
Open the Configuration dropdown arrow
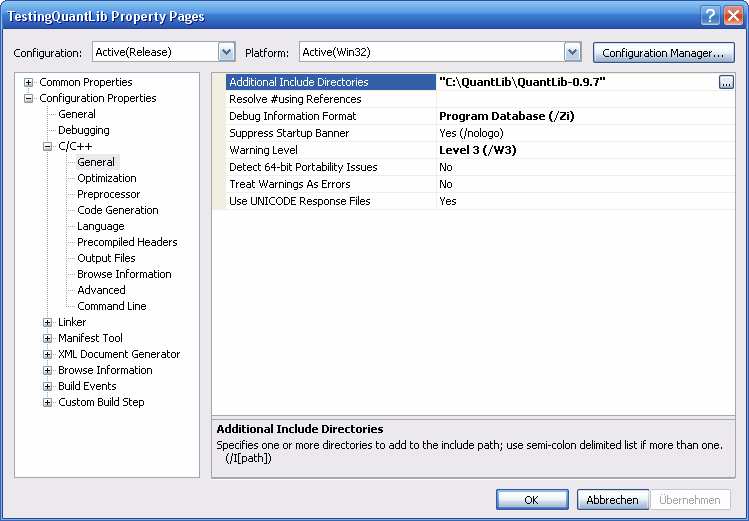pos(226,52)
